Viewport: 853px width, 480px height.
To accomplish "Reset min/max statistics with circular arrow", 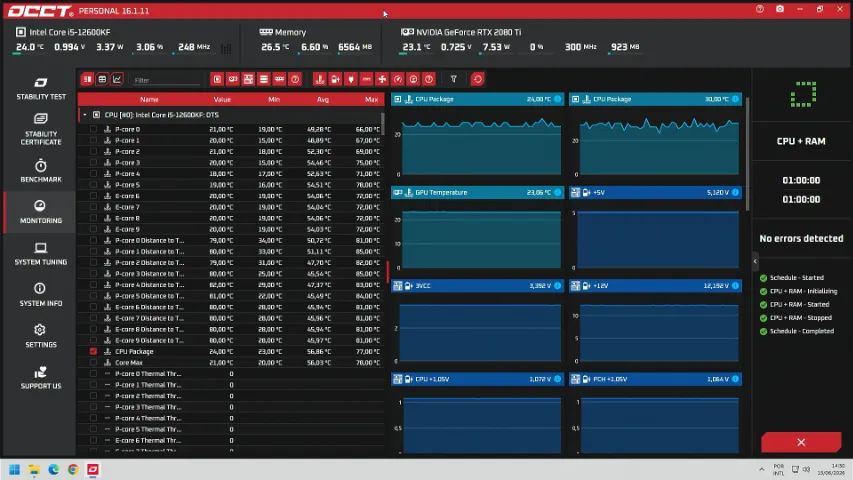I will click(477, 79).
